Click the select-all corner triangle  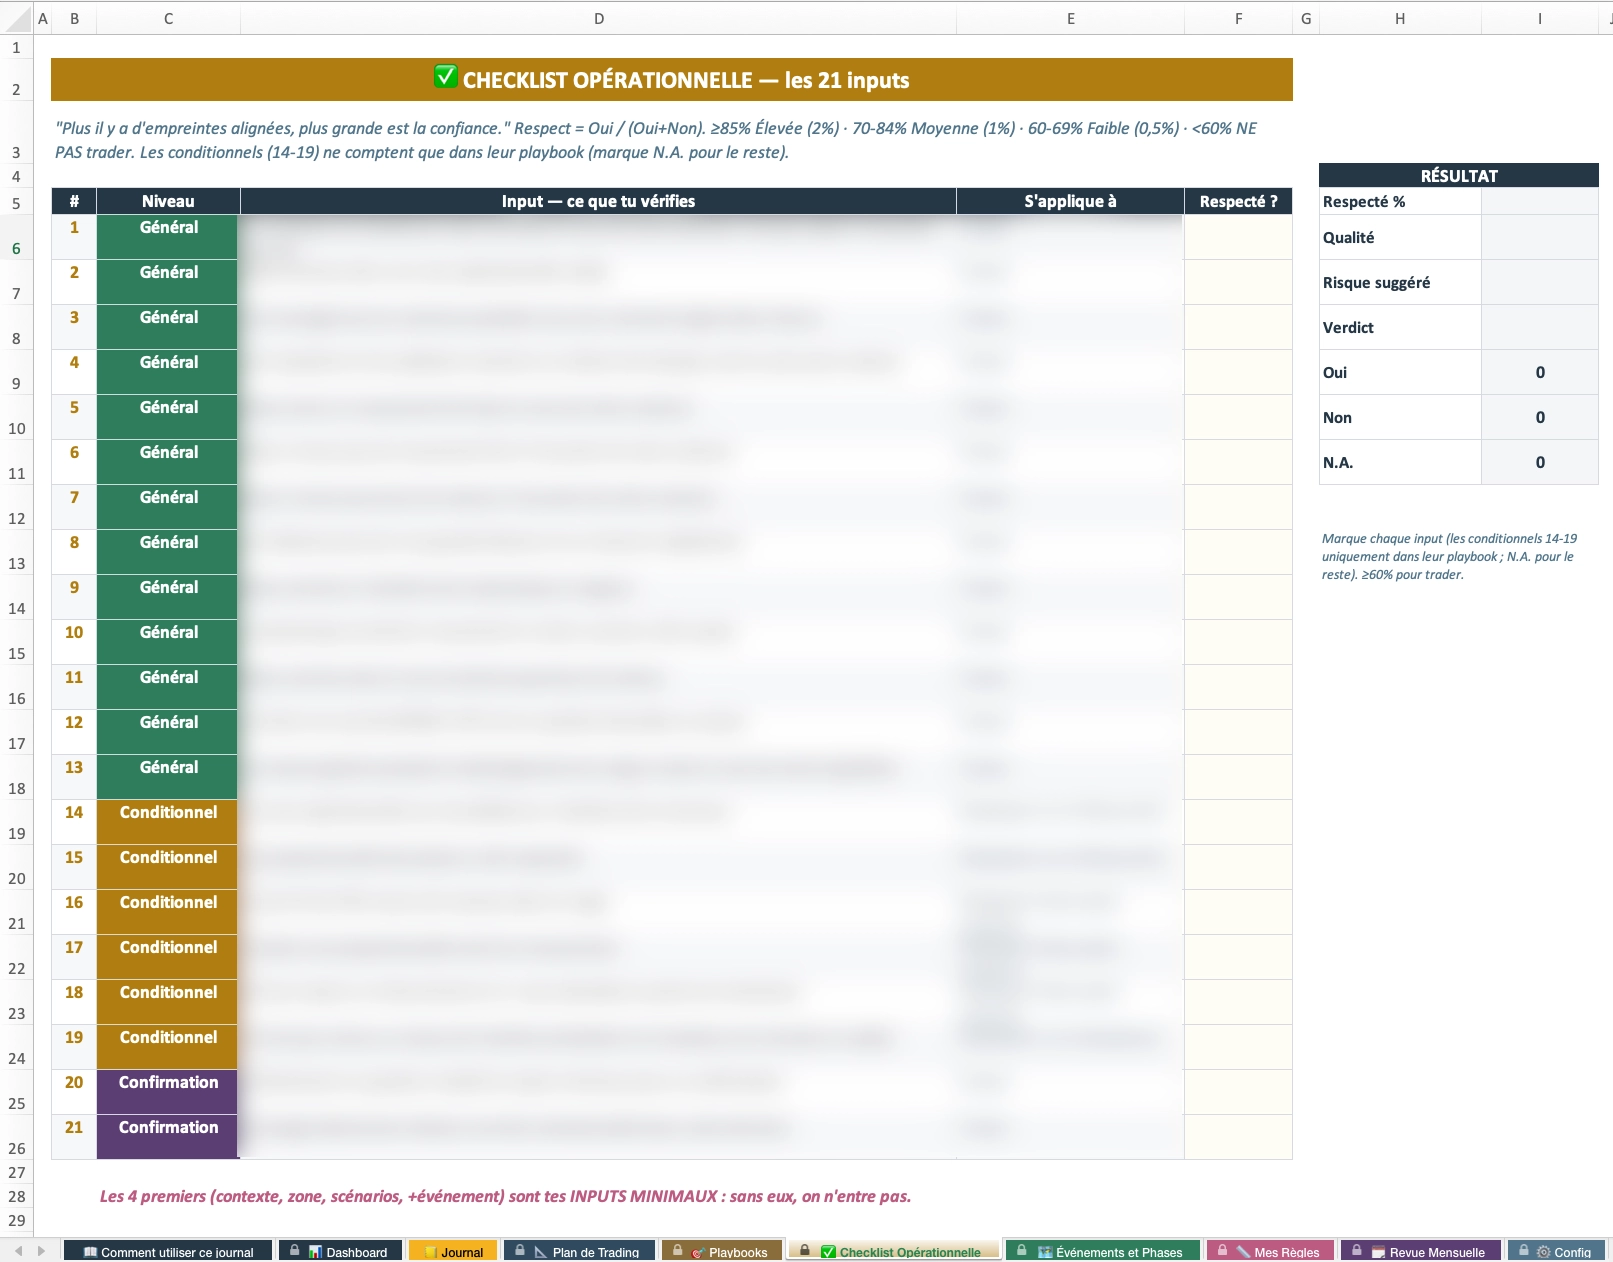[x=17, y=18]
